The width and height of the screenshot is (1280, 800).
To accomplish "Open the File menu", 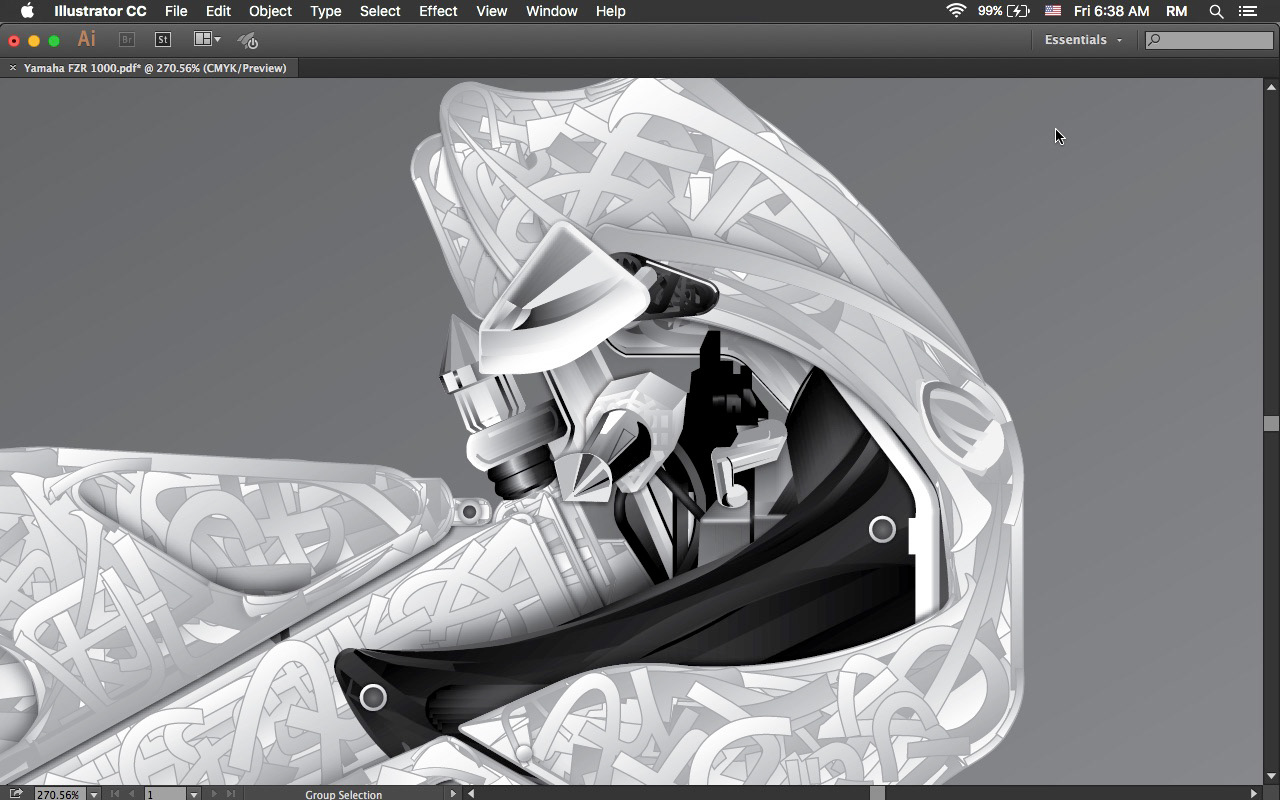I will coord(176,11).
